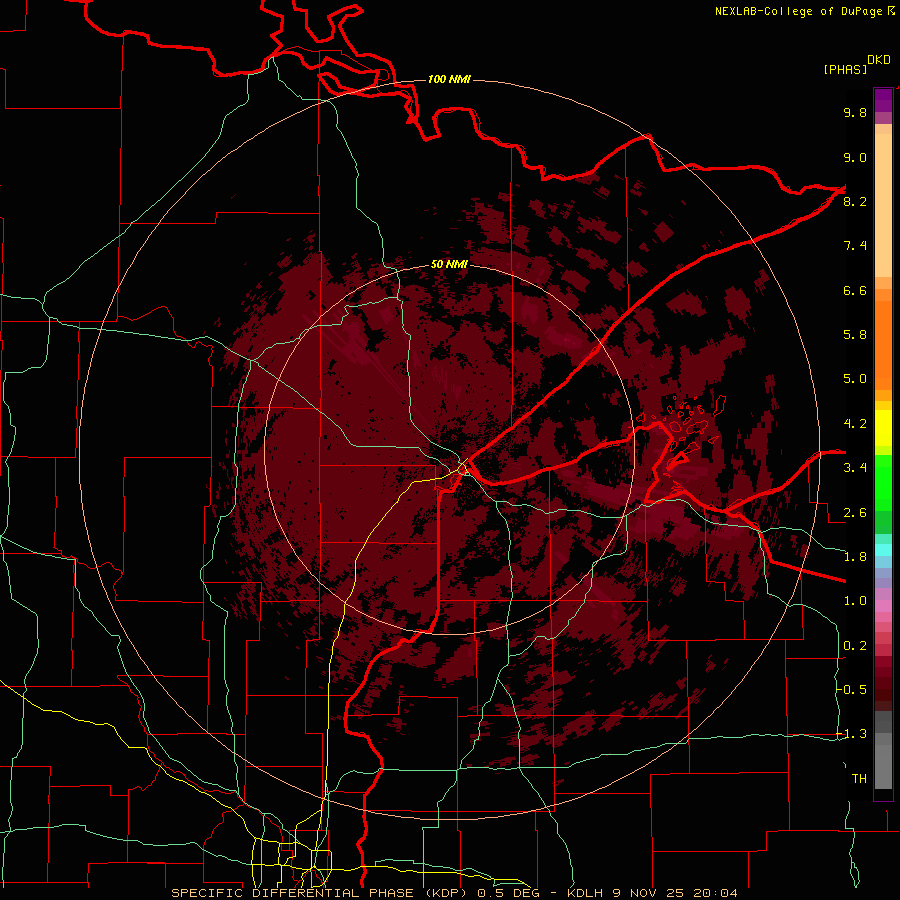
Task: Click the orange segment of the color bar
Action: click(883, 344)
